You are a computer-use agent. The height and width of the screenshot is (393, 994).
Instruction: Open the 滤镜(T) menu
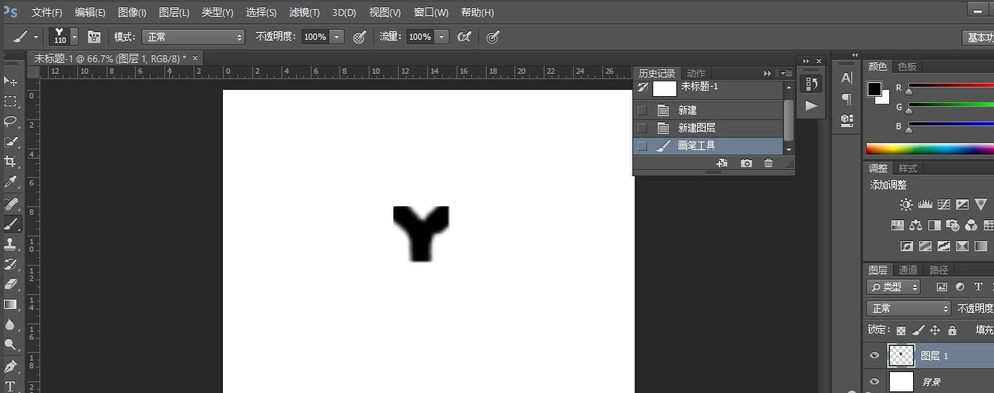(x=304, y=13)
